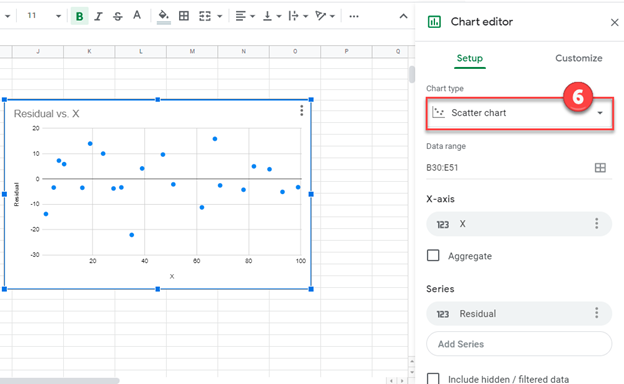Expand merge cells options arrow
Viewport: 624px width, 384px height.
click(x=220, y=16)
